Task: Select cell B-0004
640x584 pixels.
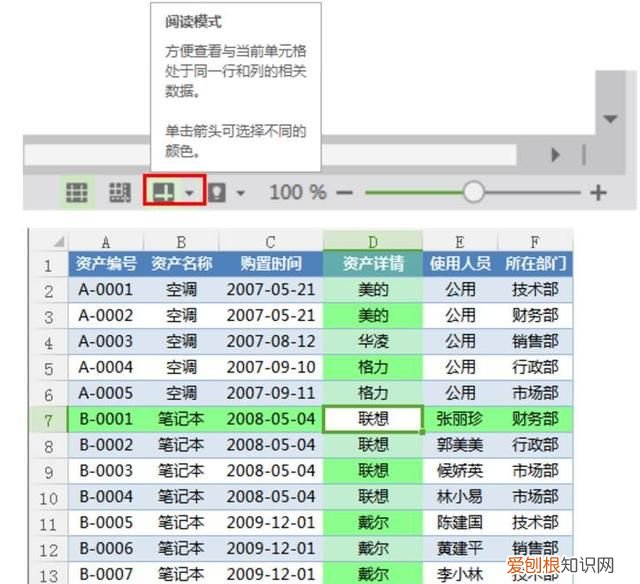Action: pyautogui.click(x=106, y=497)
